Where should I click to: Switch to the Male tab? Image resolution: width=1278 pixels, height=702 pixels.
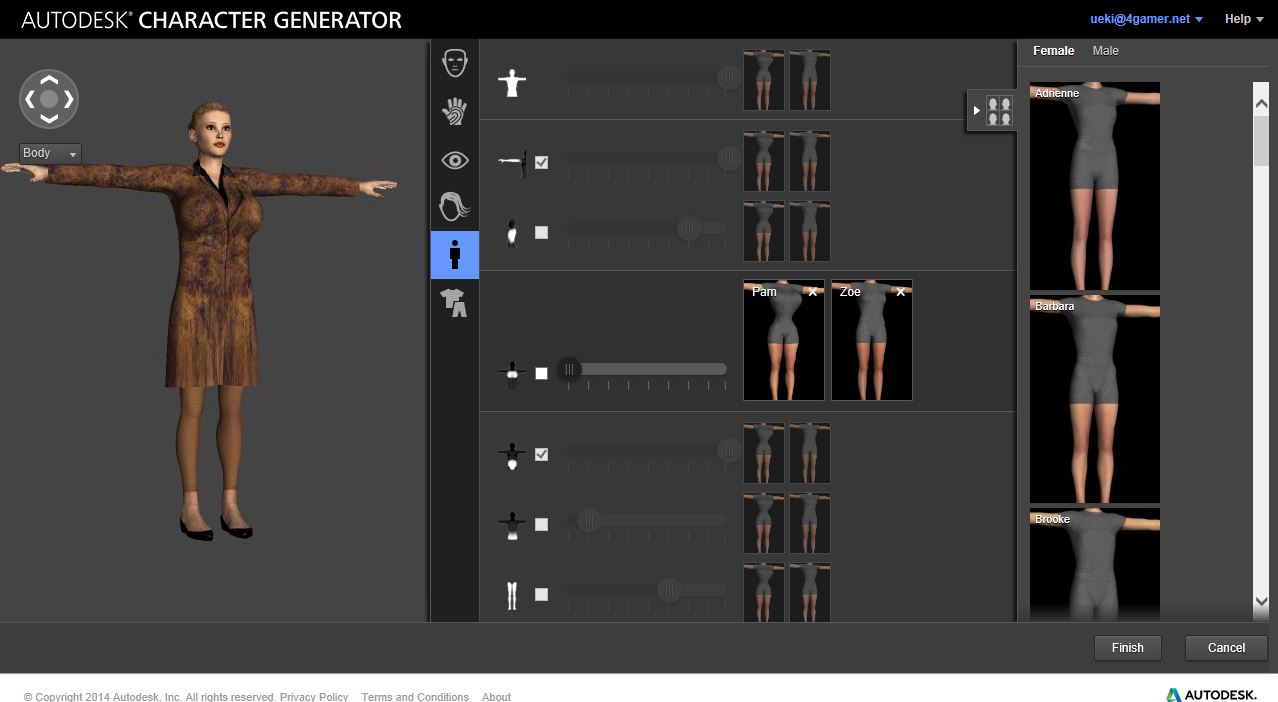(1106, 50)
